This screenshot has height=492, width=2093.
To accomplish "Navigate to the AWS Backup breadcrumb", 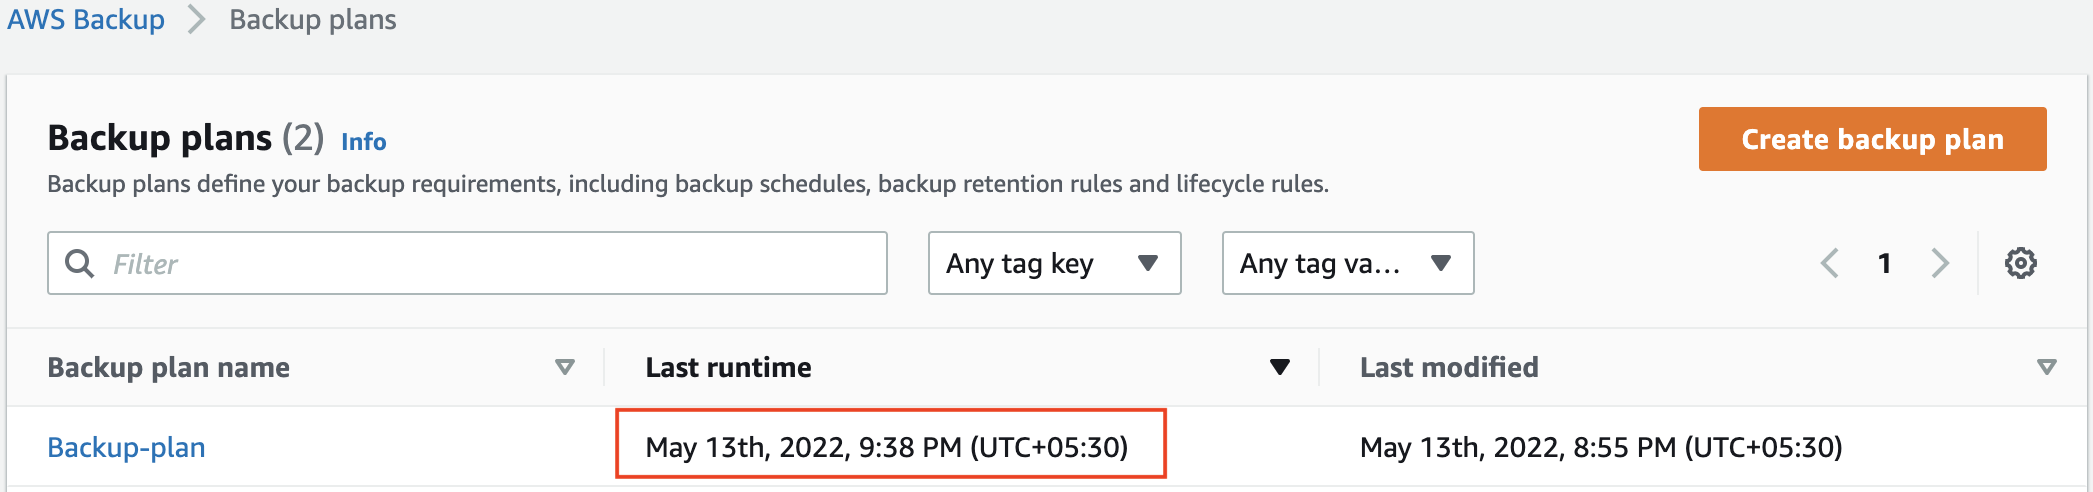I will pos(86,20).
